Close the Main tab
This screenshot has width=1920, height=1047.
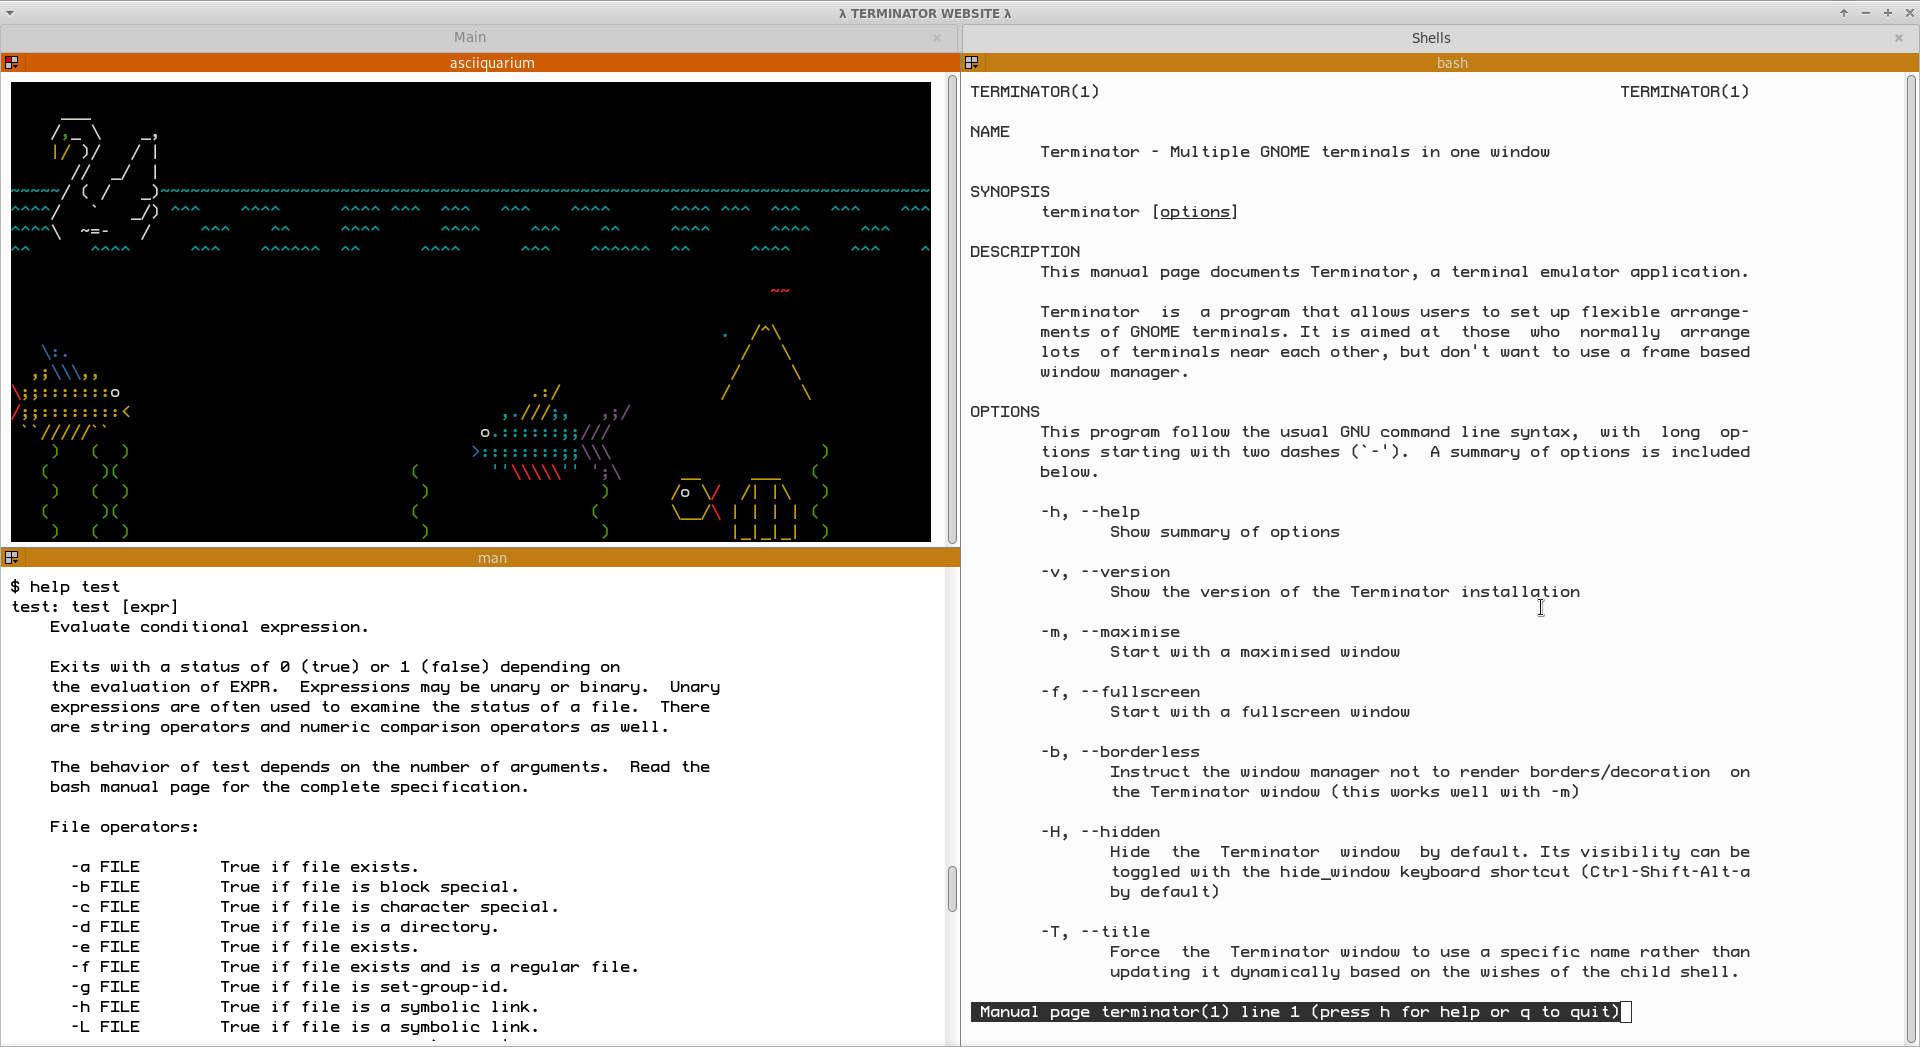pyautogui.click(x=937, y=38)
